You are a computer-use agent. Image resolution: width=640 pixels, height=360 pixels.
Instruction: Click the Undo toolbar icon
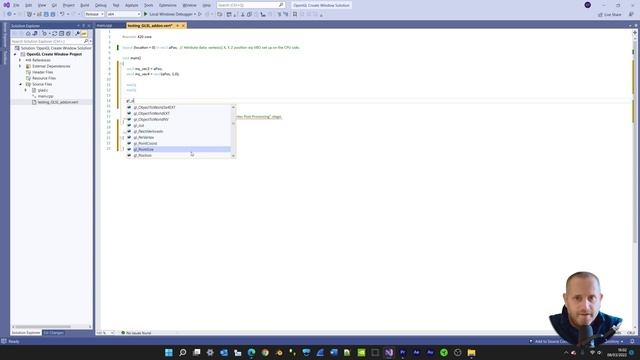pyautogui.click(x=62, y=14)
